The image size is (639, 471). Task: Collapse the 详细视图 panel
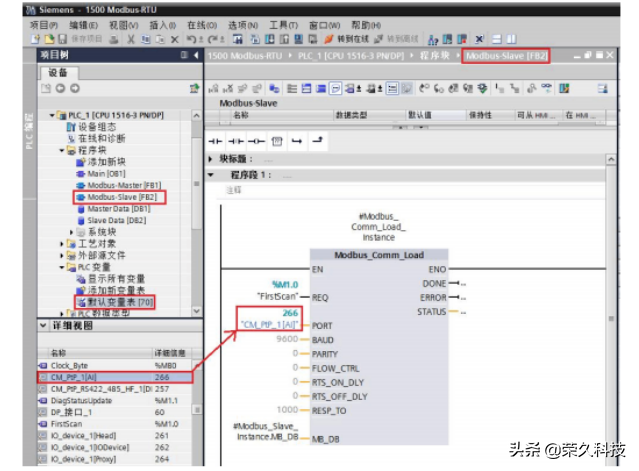(43, 326)
